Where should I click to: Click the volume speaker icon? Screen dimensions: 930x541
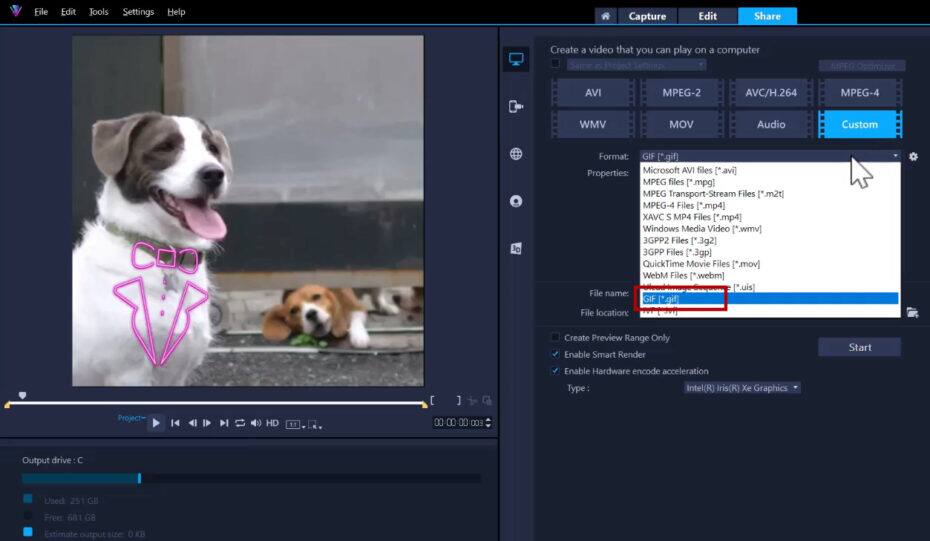pos(256,423)
